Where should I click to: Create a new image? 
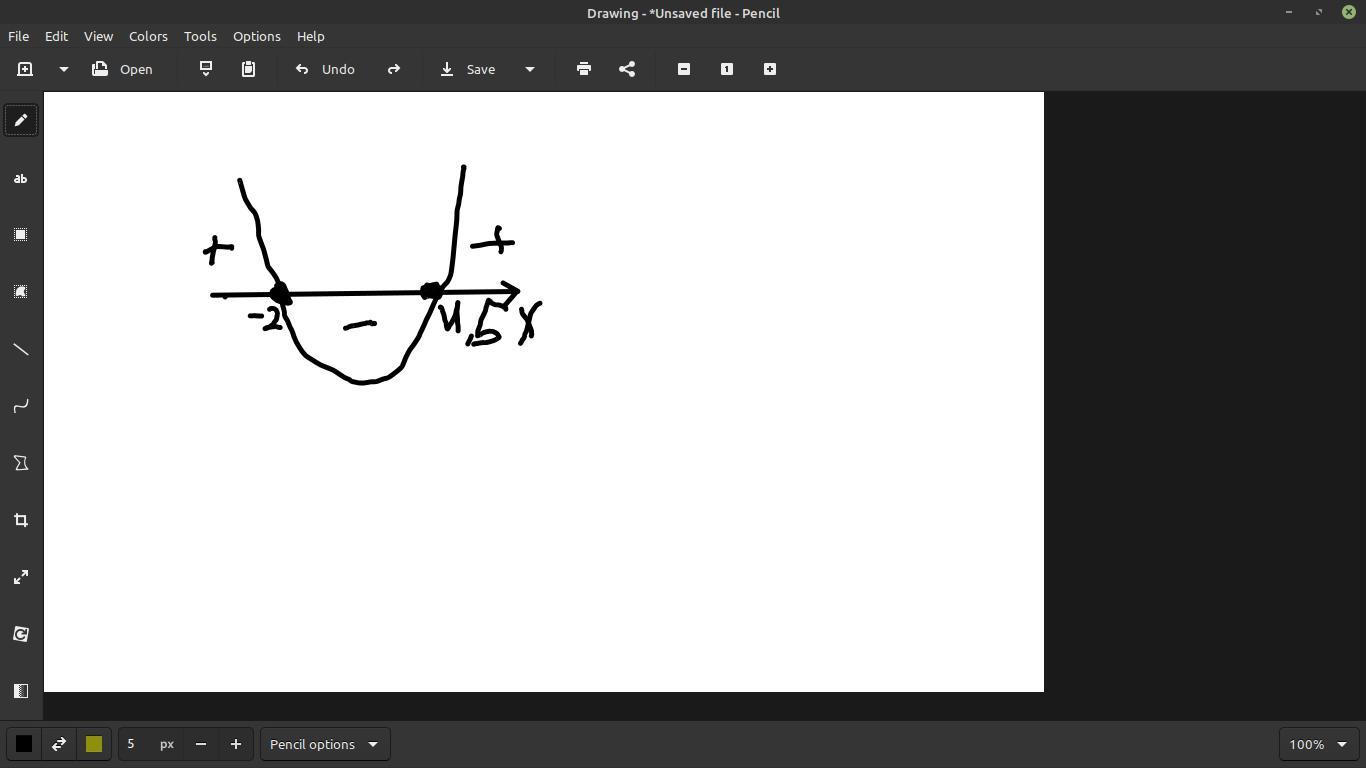(25, 69)
